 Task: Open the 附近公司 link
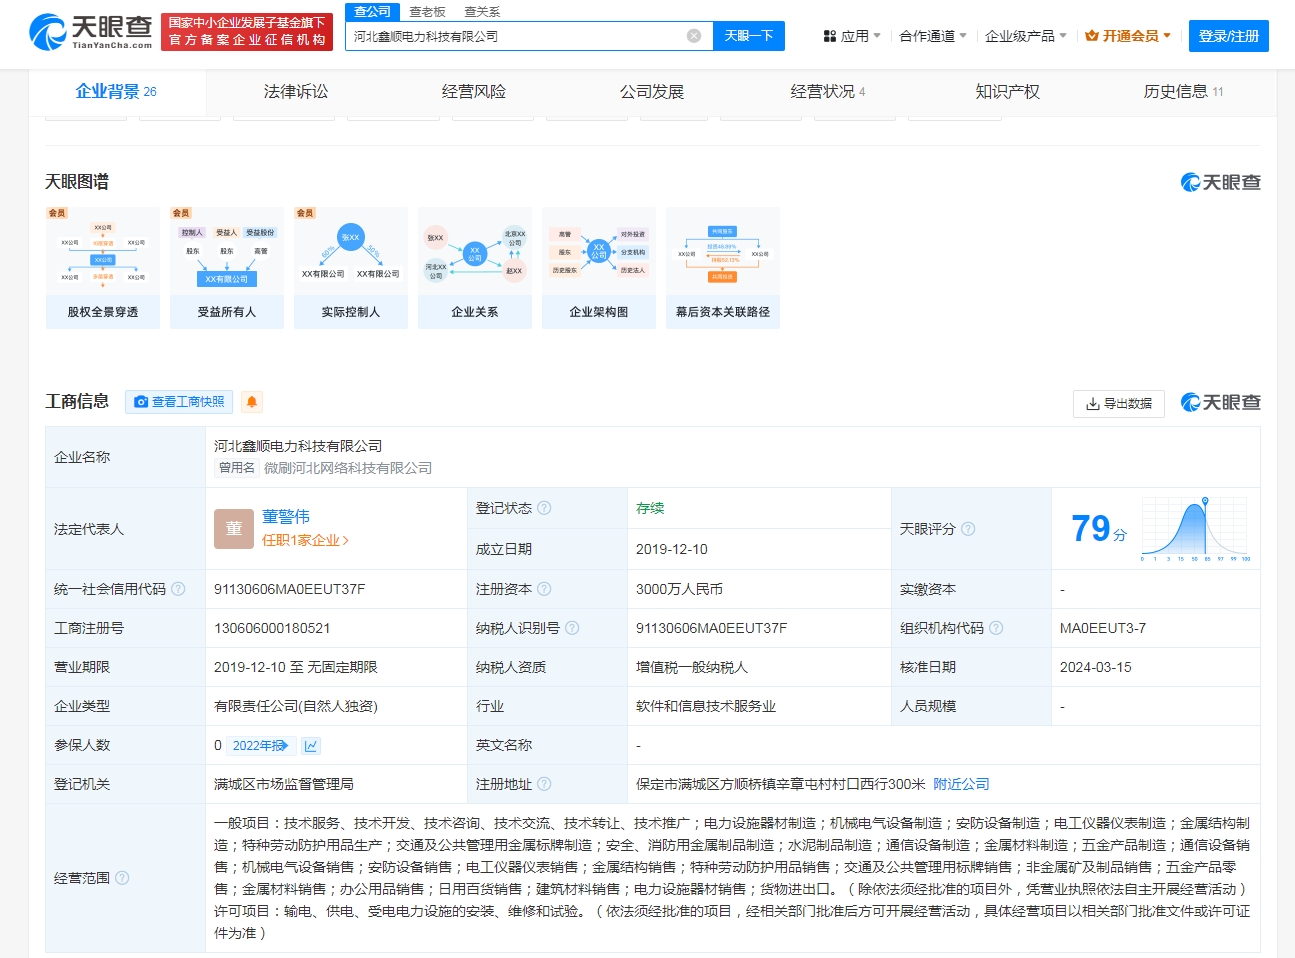tap(961, 784)
